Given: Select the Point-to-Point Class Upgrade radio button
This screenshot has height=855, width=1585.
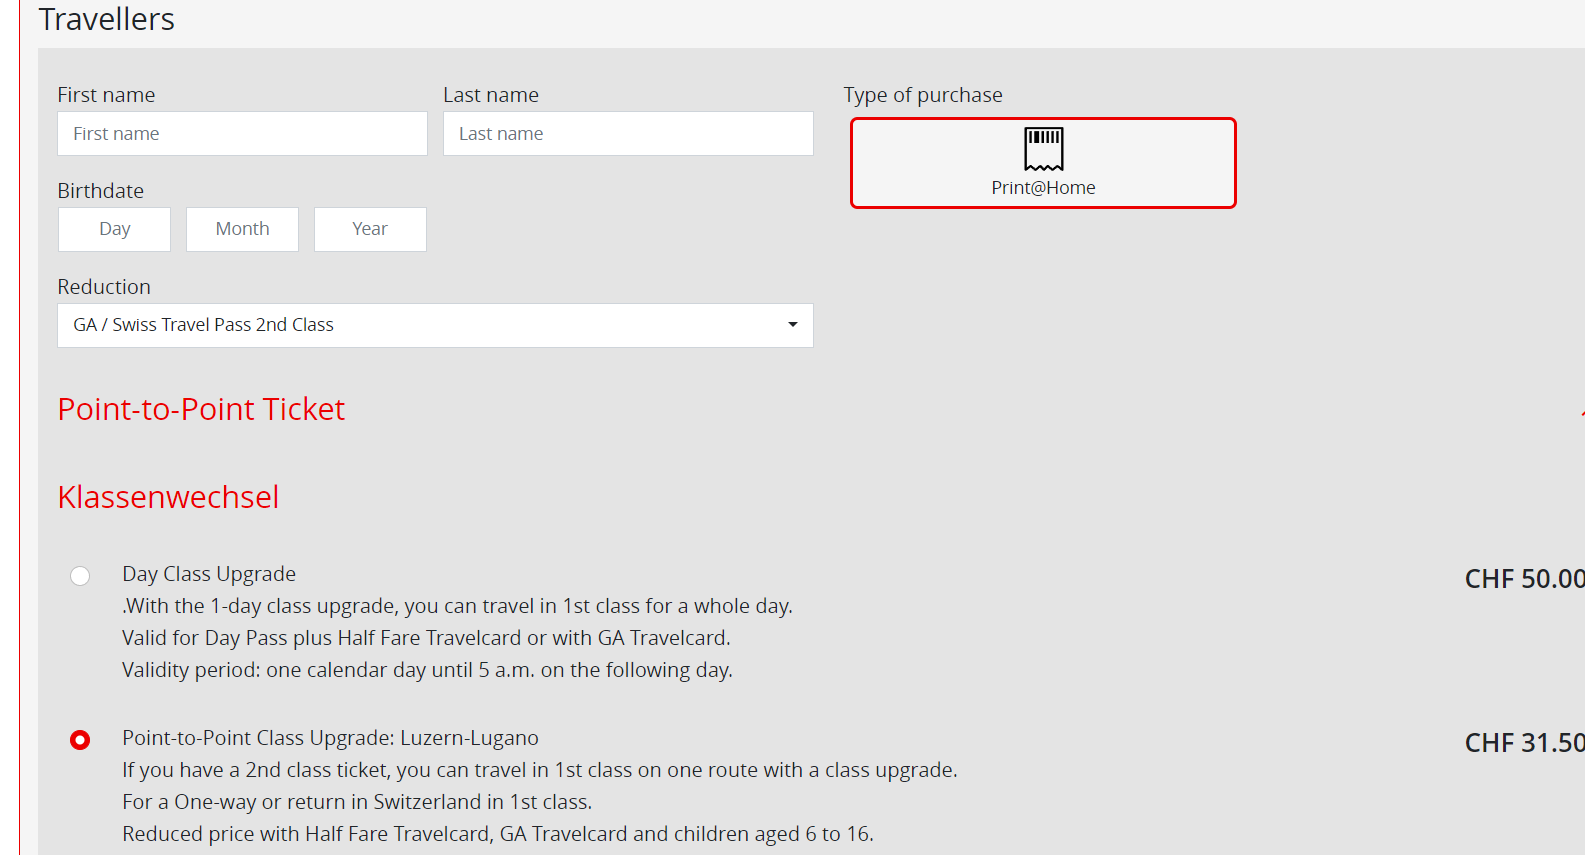Looking at the screenshot, I should pyautogui.click(x=80, y=740).
